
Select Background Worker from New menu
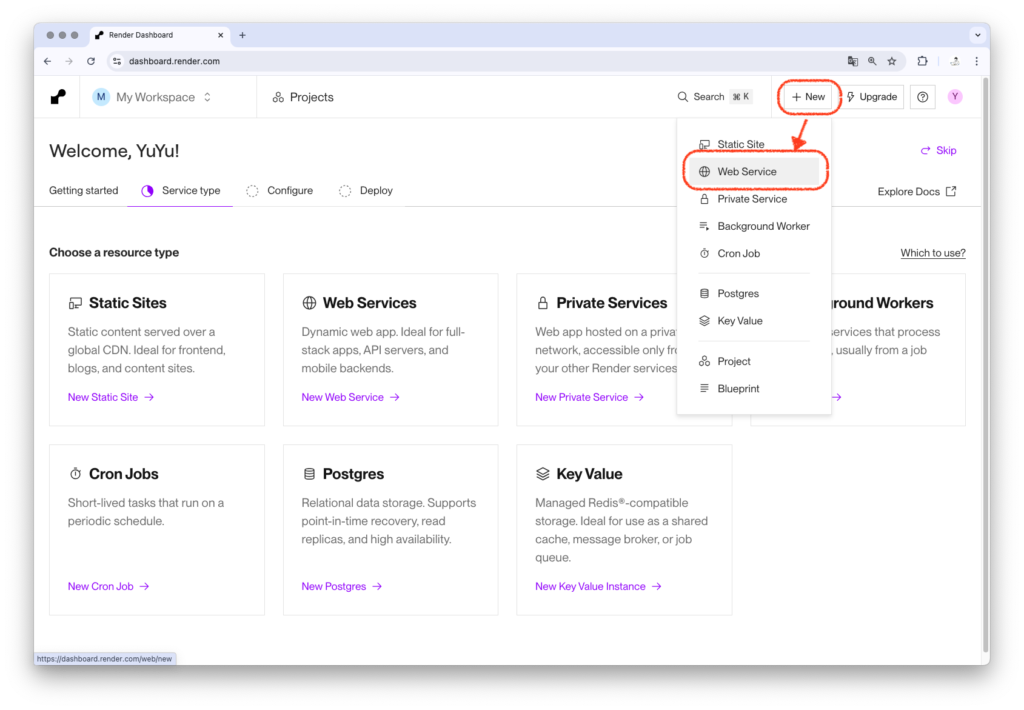click(x=754, y=226)
